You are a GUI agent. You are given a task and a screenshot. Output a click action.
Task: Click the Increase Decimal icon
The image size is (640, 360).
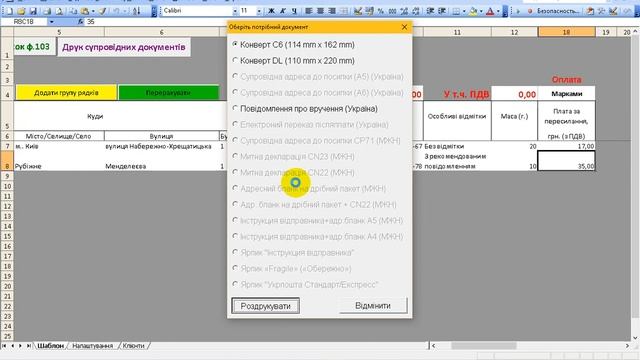point(404,11)
